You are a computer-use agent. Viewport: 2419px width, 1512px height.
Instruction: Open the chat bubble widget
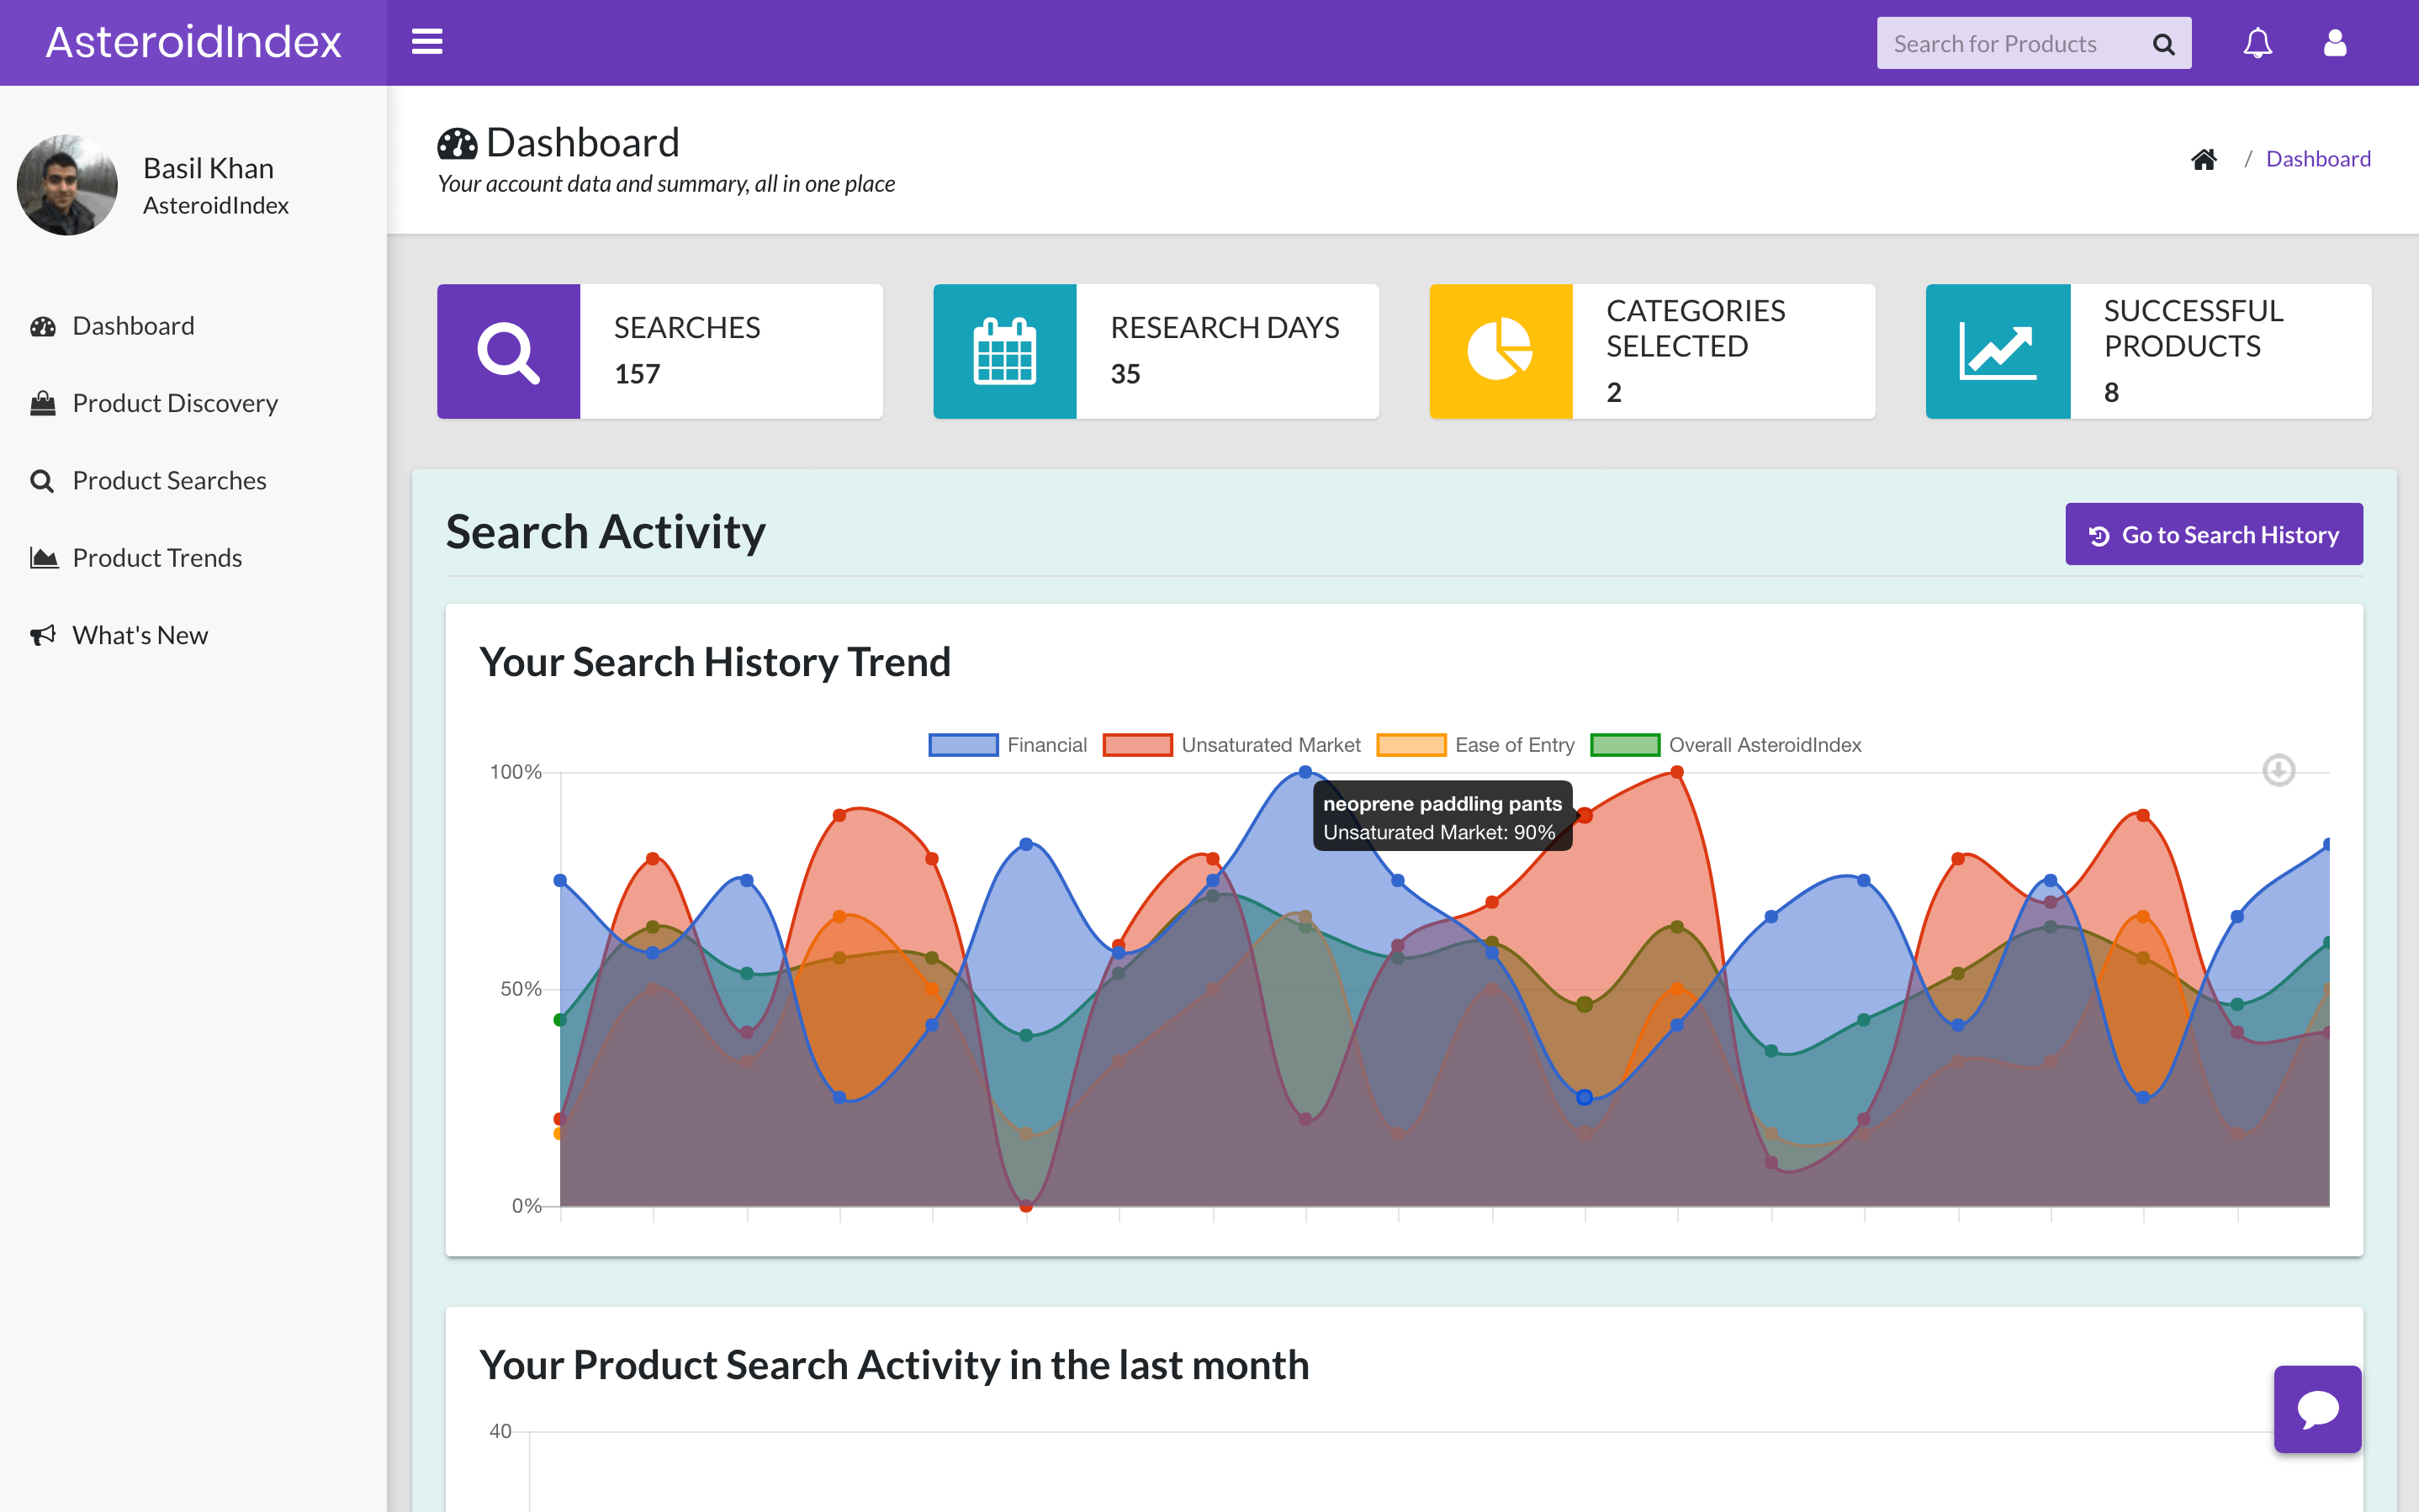pos(2317,1409)
